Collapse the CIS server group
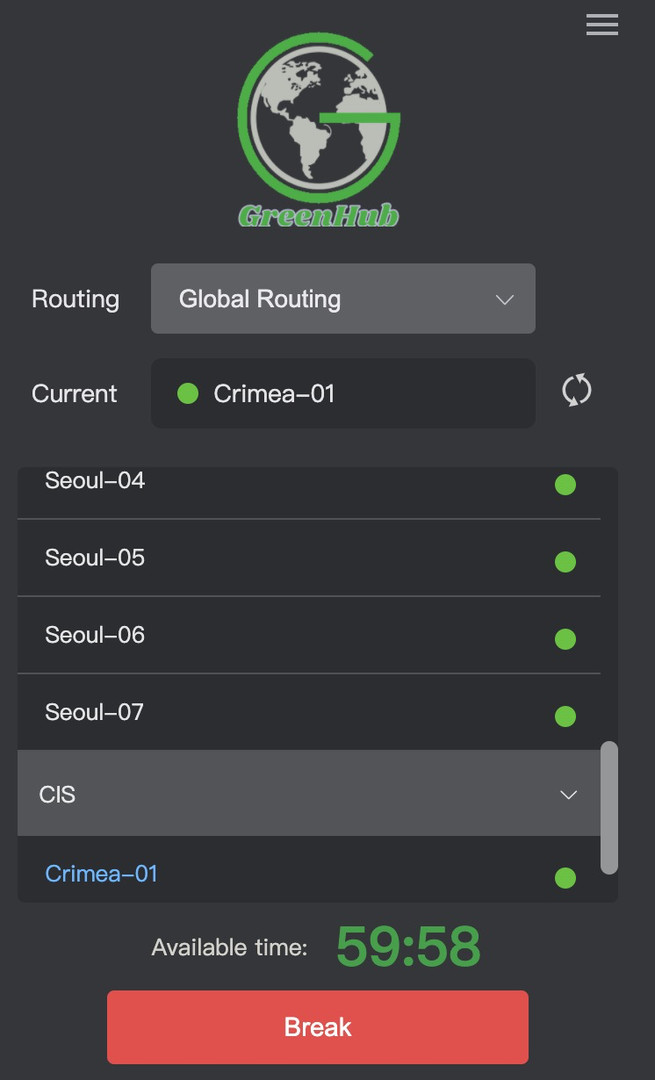The image size is (655, 1080). tap(568, 795)
